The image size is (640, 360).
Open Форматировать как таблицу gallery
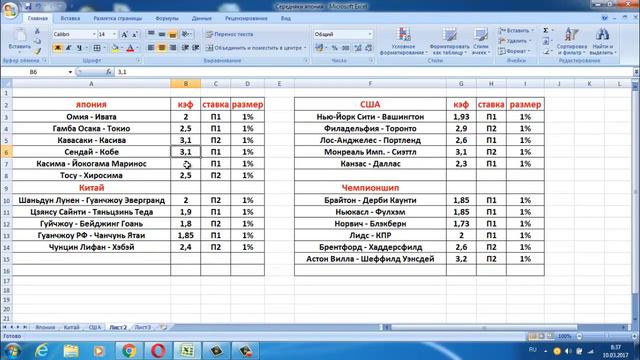[x=449, y=41]
